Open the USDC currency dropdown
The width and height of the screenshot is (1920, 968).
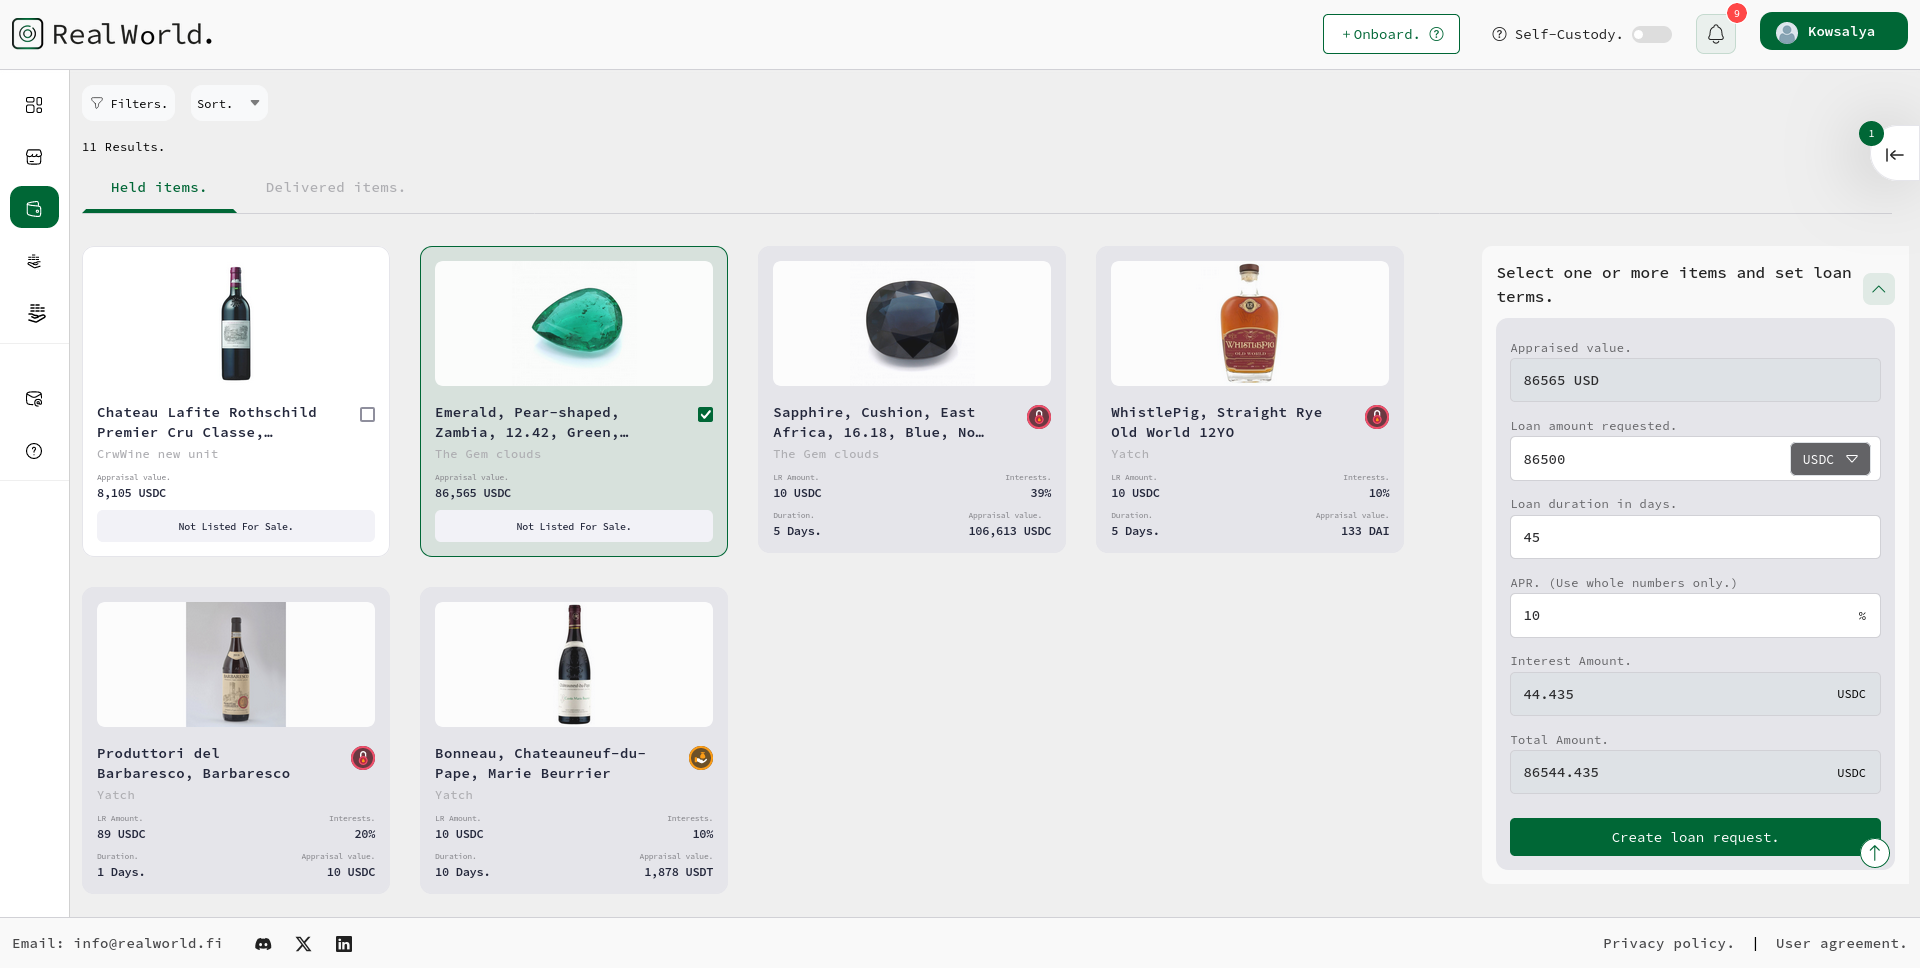pyautogui.click(x=1829, y=459)
